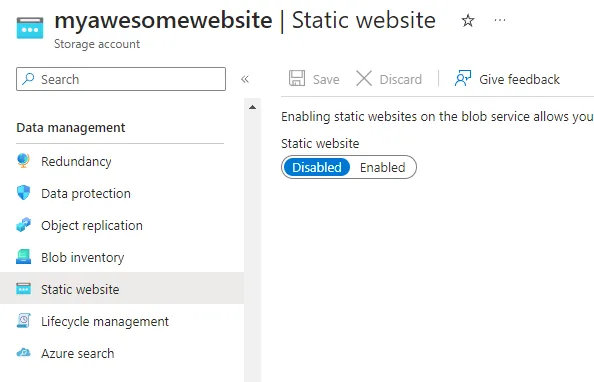Click the Give feedback link text
The height and width of the screenshot is (382, 594).
pos(519,79)
